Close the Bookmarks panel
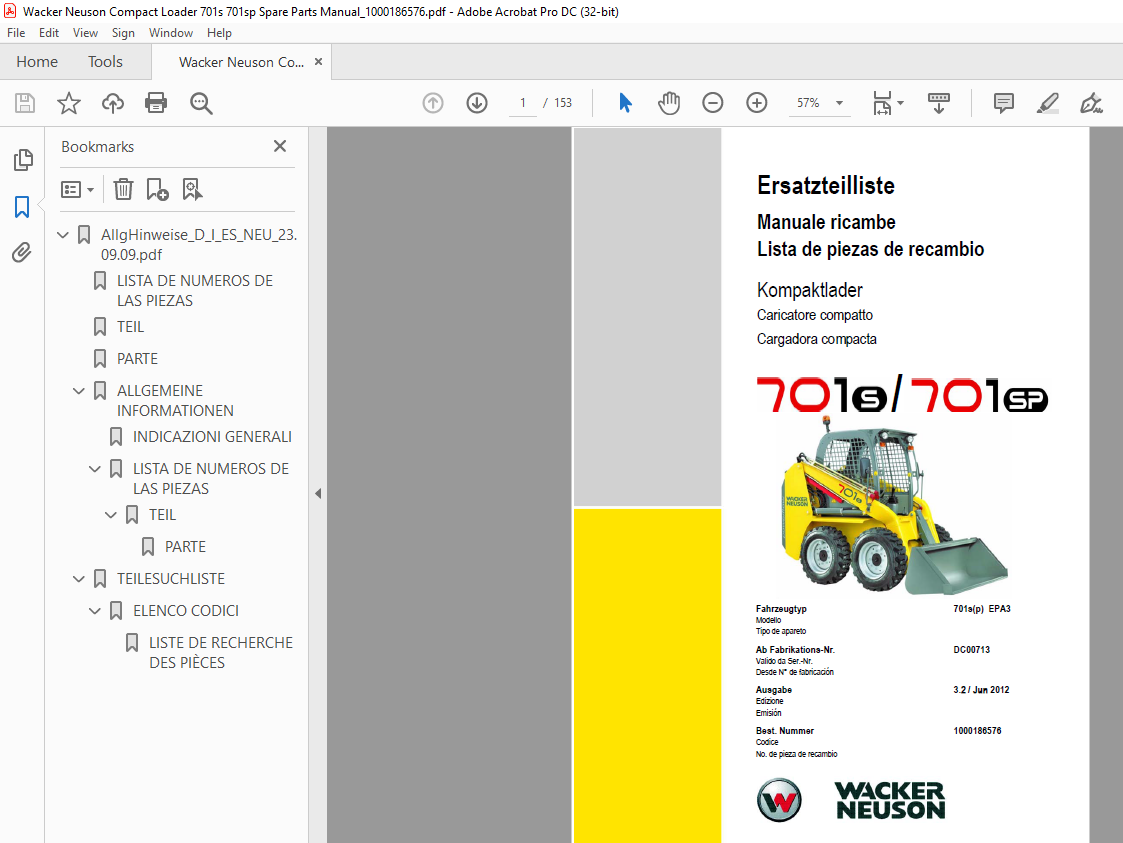 pos(280,146)
